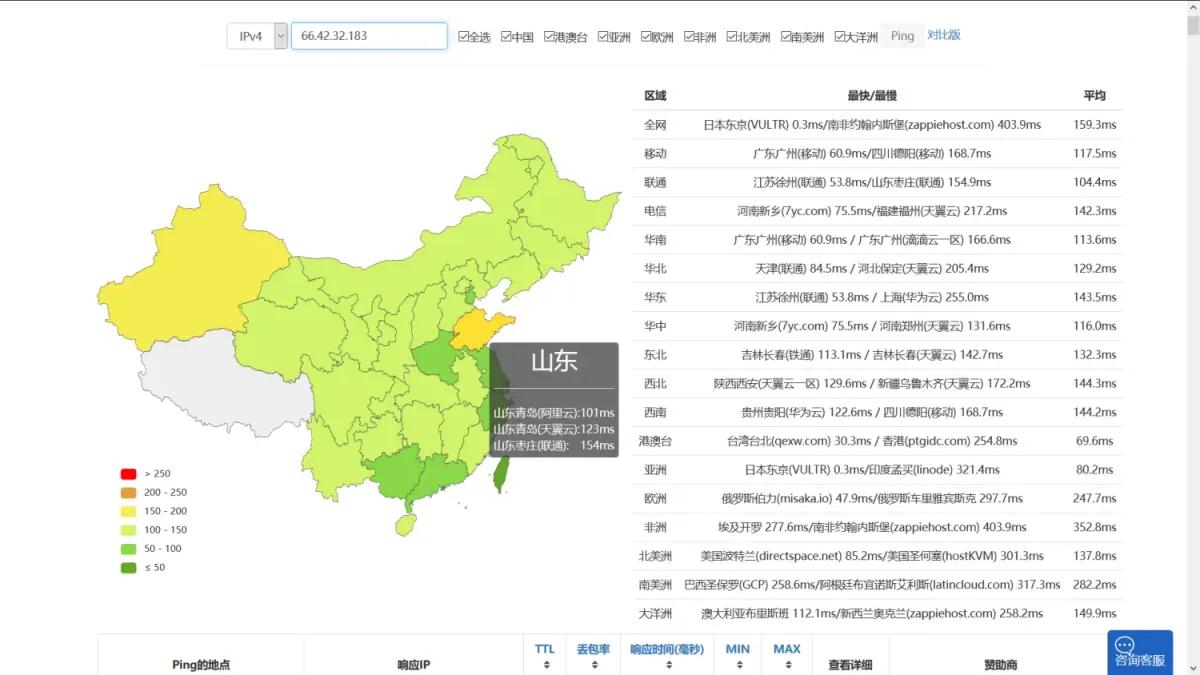Click the red >250 legend swatch
Viewport: 1200px width, 675px height.
tap(128, 474)
